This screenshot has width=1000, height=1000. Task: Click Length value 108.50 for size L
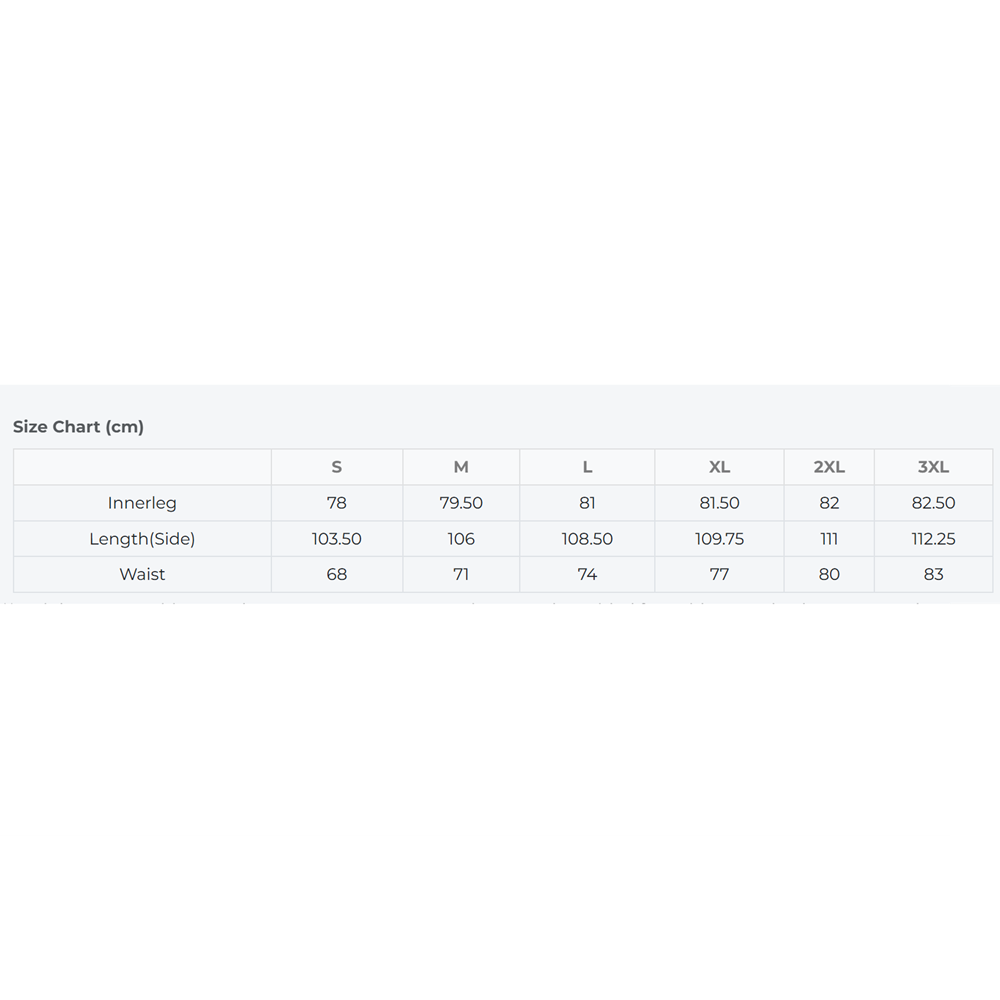(587, 539)
